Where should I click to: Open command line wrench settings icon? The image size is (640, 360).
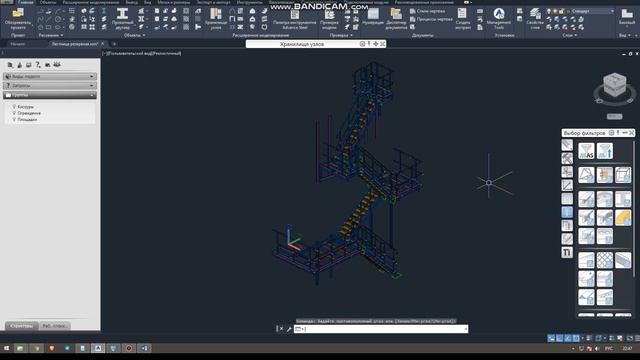pyautogui.click(x=289, y=329)
